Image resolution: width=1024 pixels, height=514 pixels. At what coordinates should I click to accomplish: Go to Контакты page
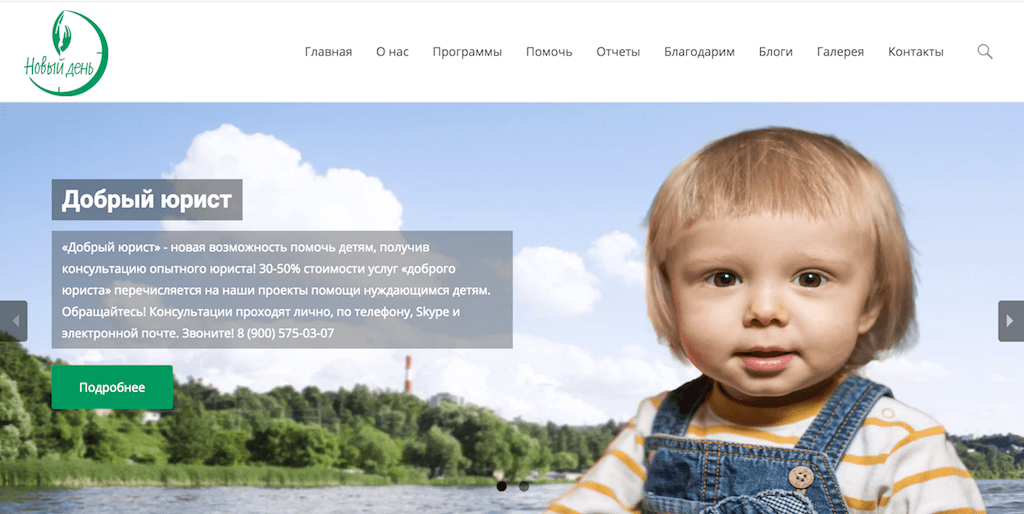(916, 52)
